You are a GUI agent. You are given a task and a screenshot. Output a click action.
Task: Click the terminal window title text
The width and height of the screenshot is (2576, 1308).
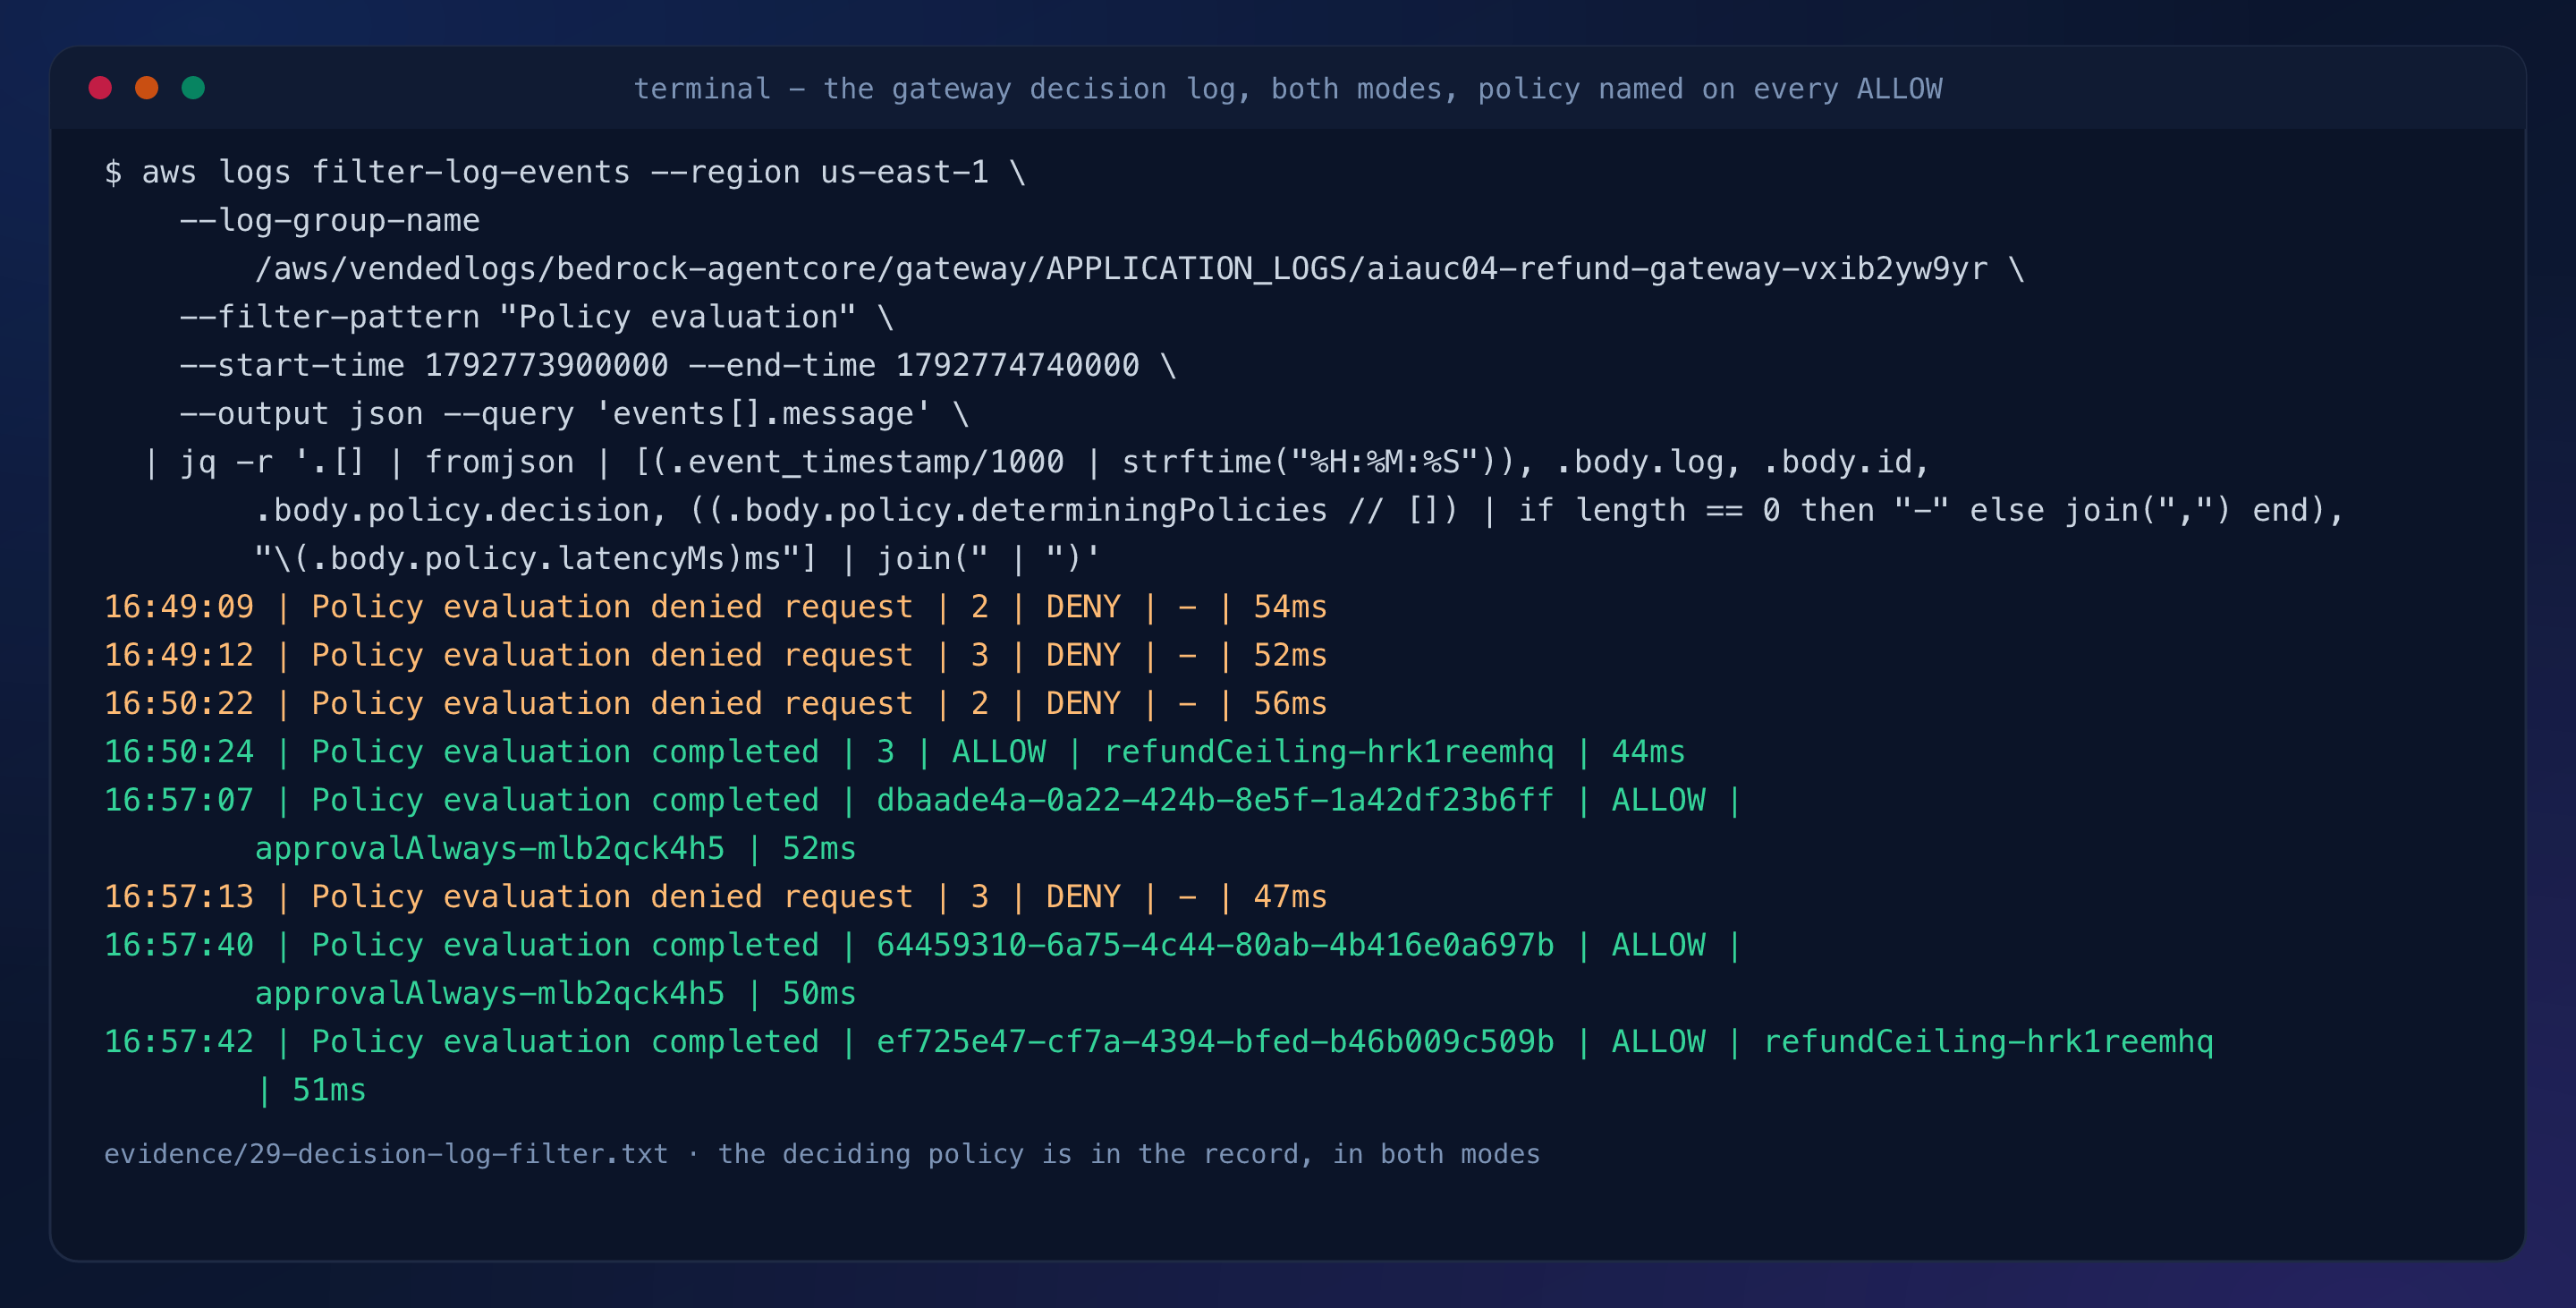click(x=1288, y=89)
